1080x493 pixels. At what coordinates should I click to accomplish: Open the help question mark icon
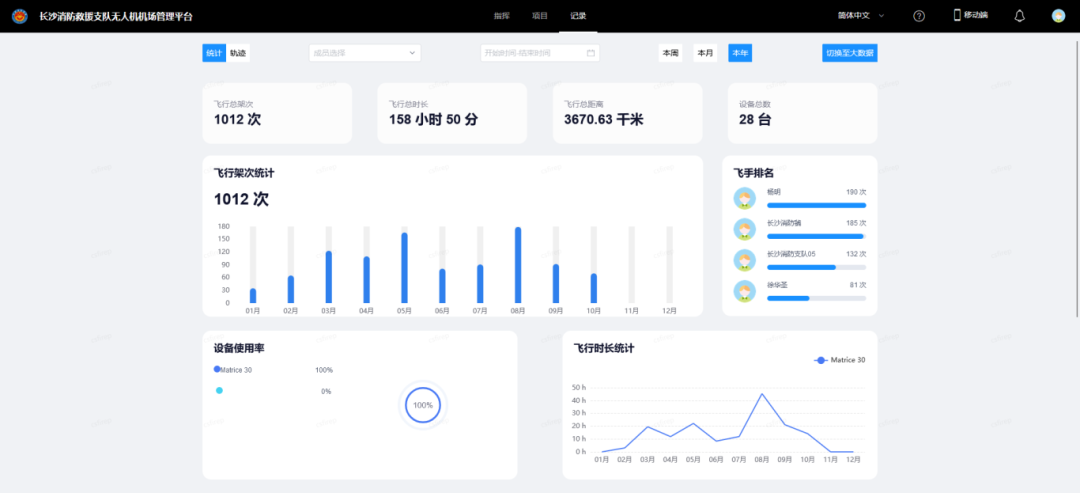coord(919,16)
